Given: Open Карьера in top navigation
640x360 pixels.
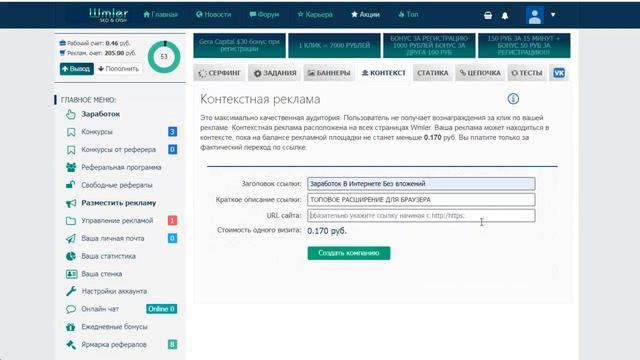Looking at the screenshot, I should pyautogui.click(x=315, y=14).
